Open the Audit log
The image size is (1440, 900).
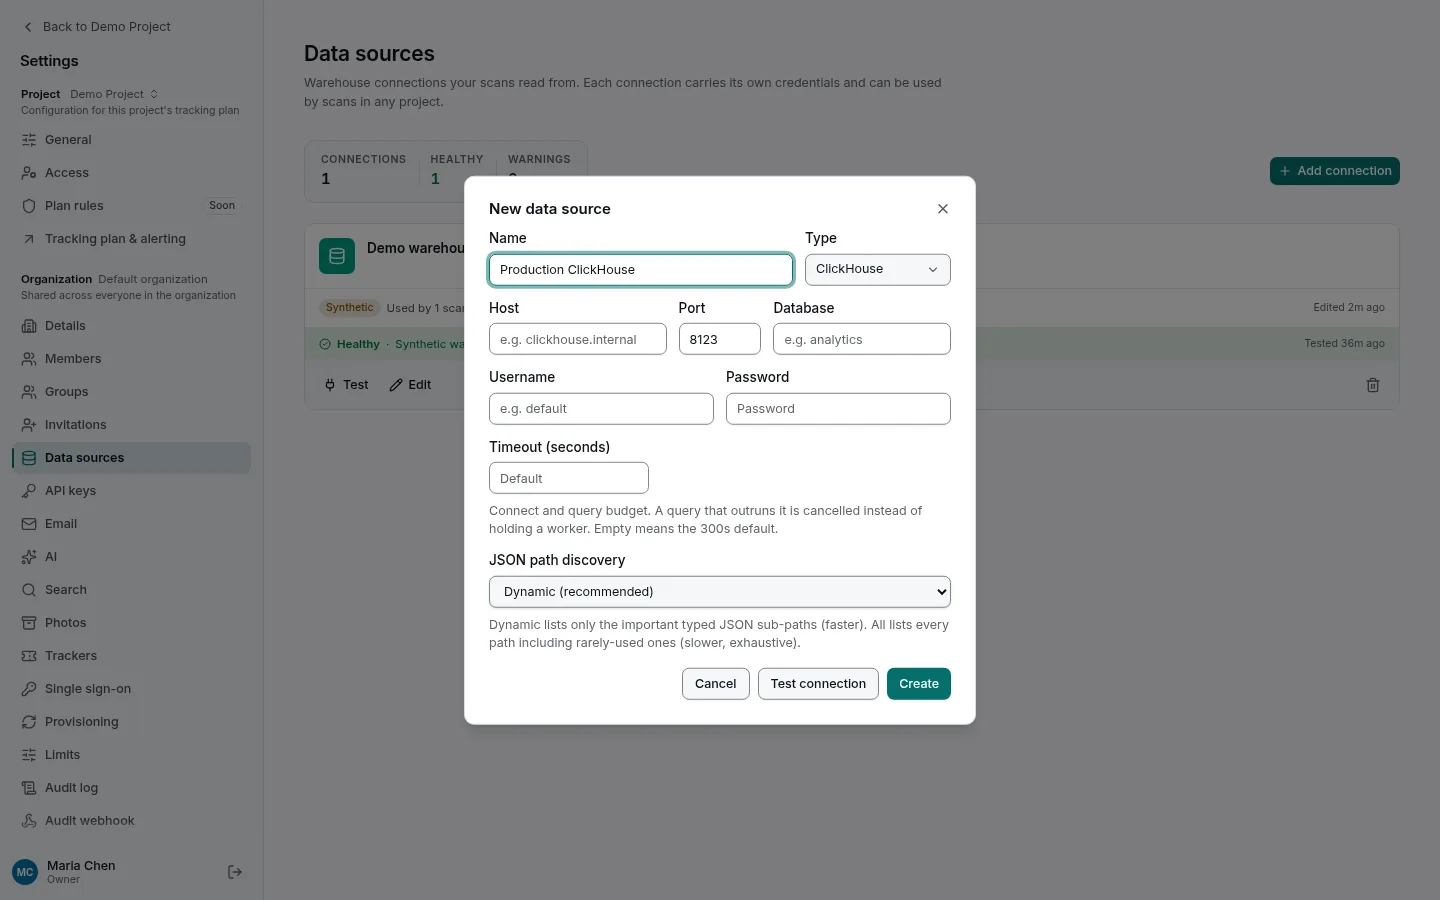(x=131, y=788)
